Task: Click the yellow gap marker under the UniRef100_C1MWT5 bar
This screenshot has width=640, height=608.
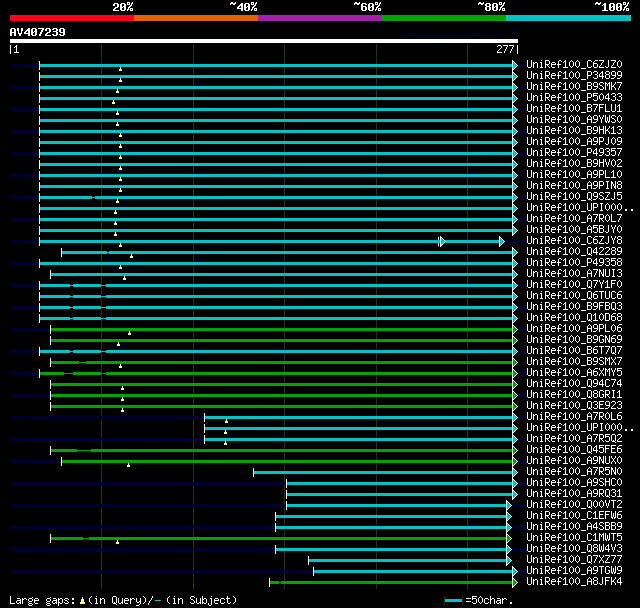Action: 118,542
